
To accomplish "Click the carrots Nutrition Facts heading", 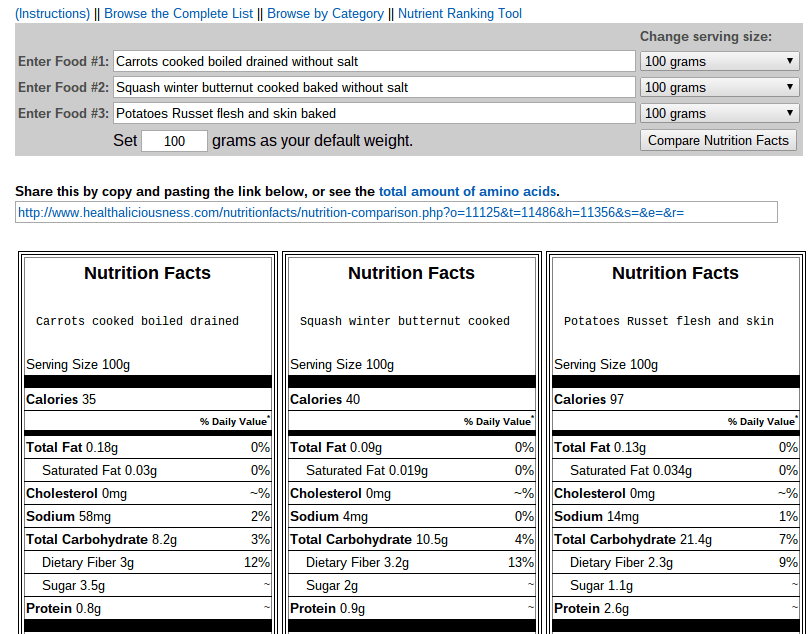I will [147, 273].
